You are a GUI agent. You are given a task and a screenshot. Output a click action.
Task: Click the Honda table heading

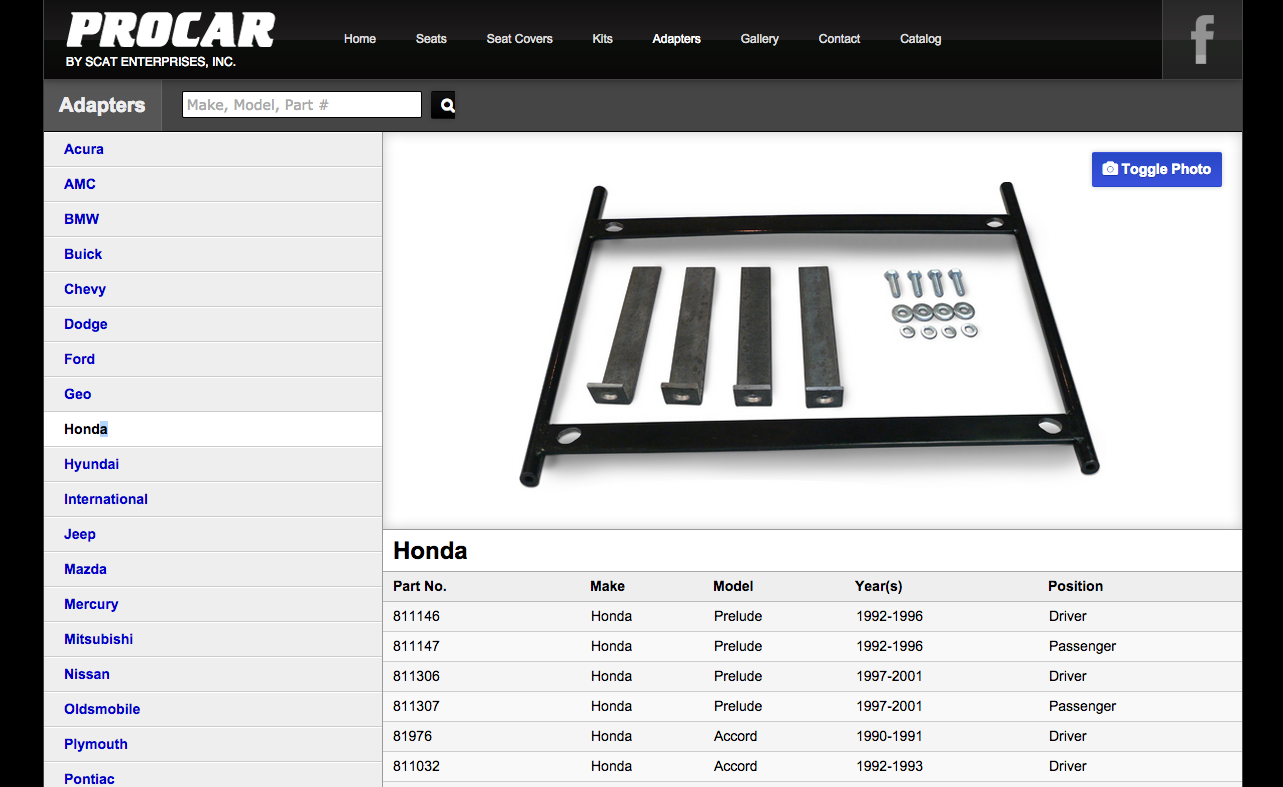tap(430, 551)
